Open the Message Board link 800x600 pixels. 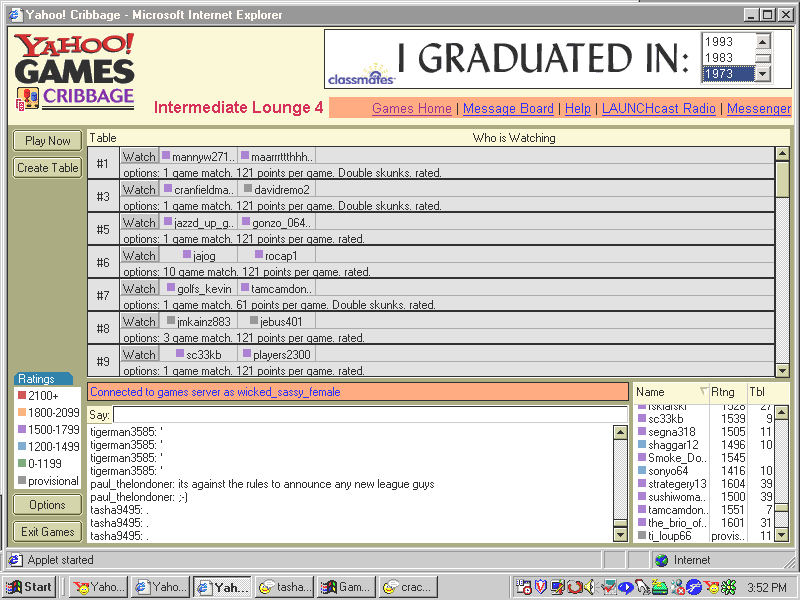(508, 108)
